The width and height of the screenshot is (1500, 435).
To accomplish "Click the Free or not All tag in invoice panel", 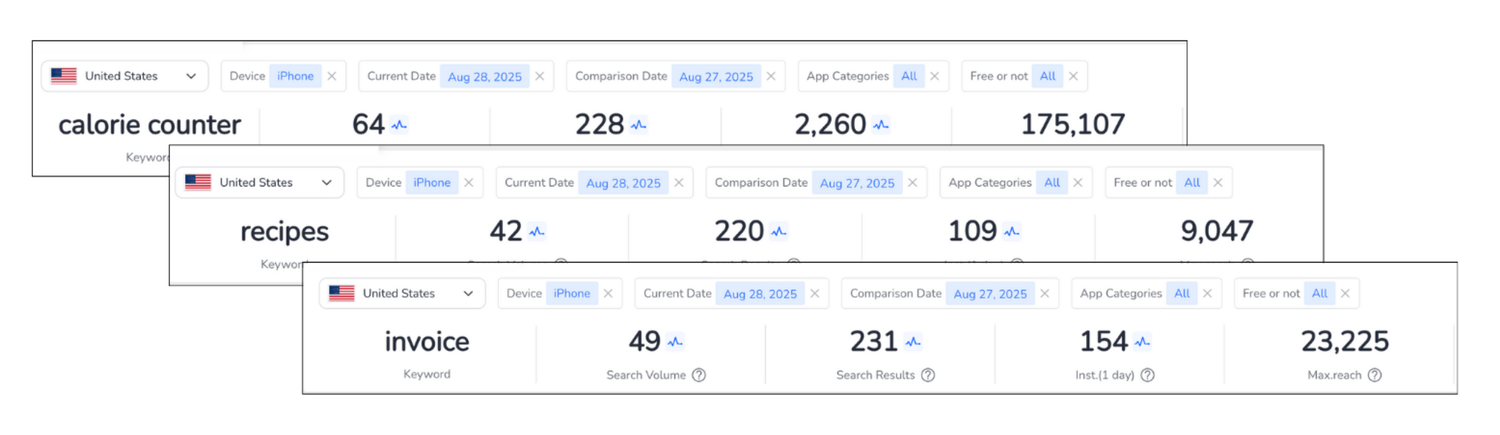I will click(1319, 294).
